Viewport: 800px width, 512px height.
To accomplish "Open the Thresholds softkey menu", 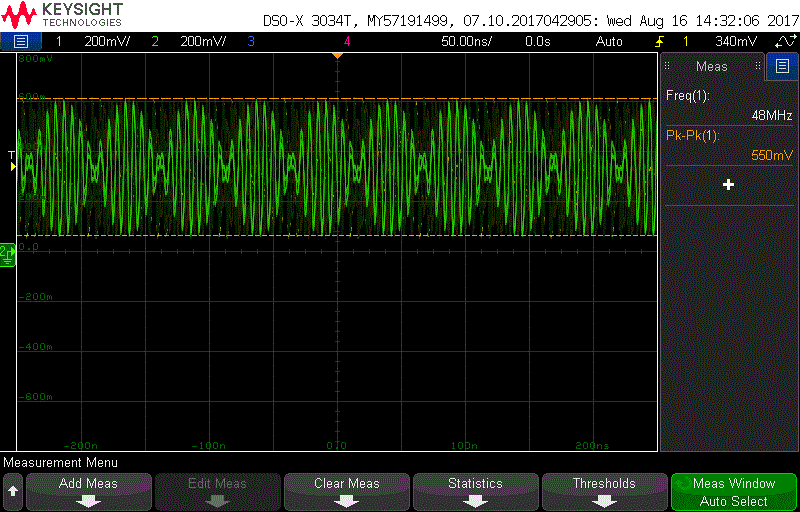I will click(605, 491).
